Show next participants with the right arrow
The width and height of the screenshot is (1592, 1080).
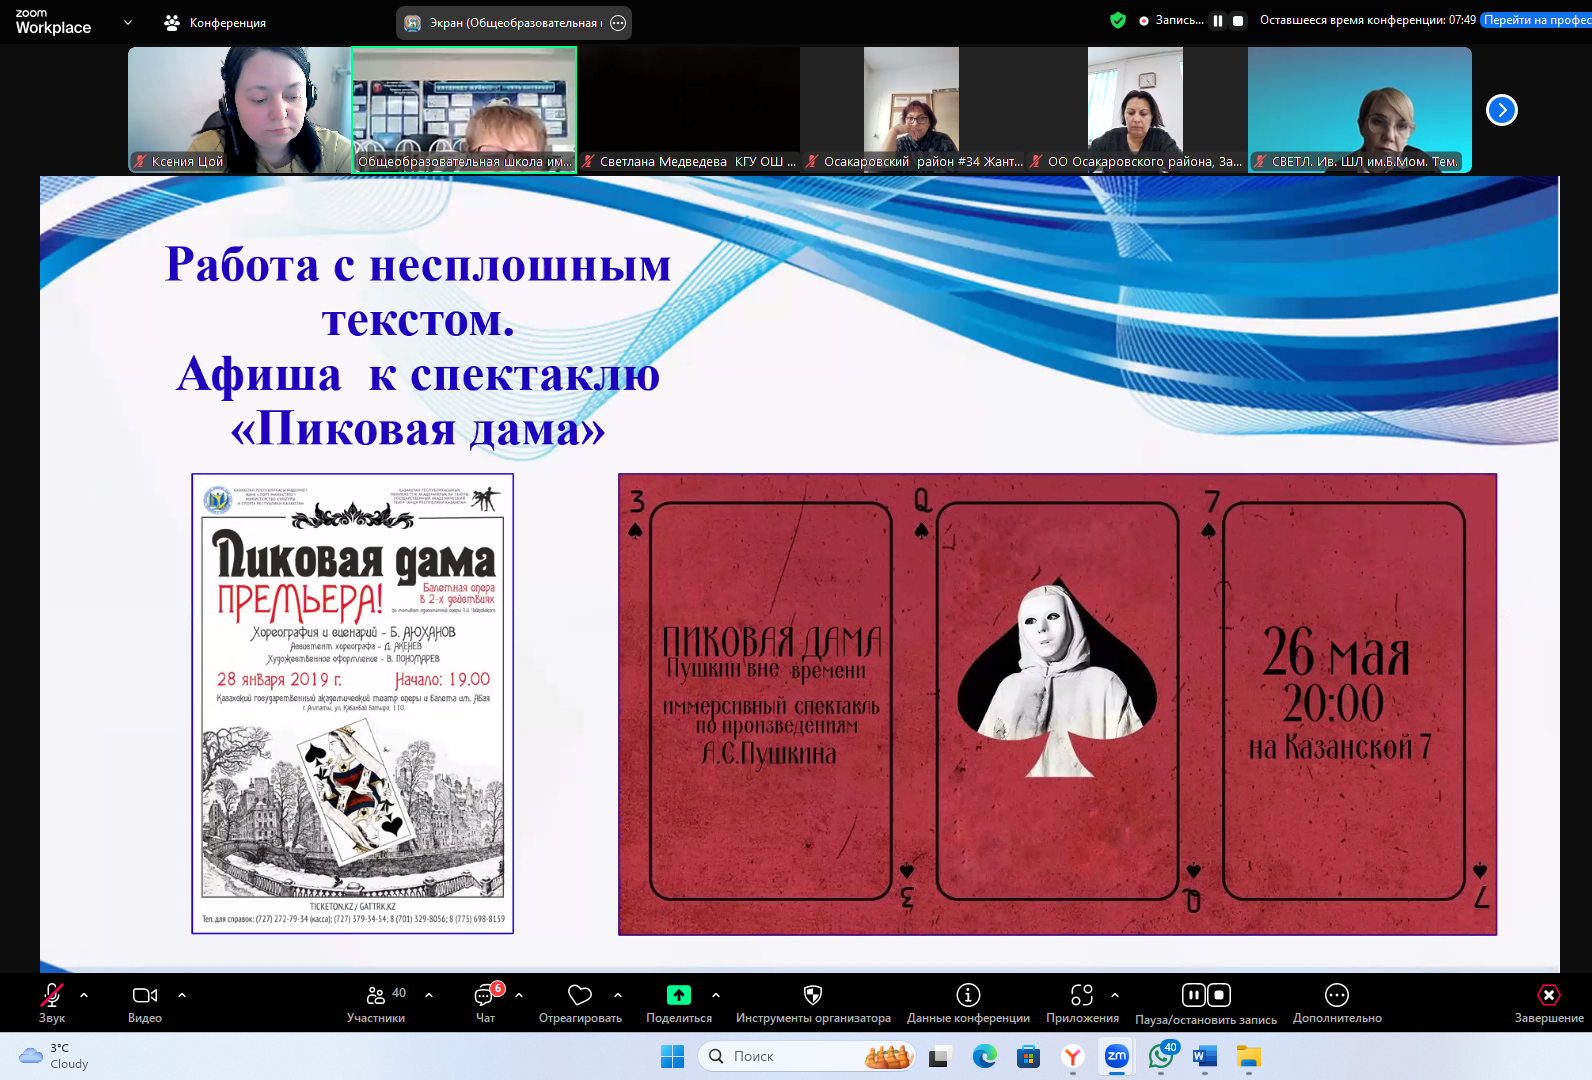click(1502, 110)
